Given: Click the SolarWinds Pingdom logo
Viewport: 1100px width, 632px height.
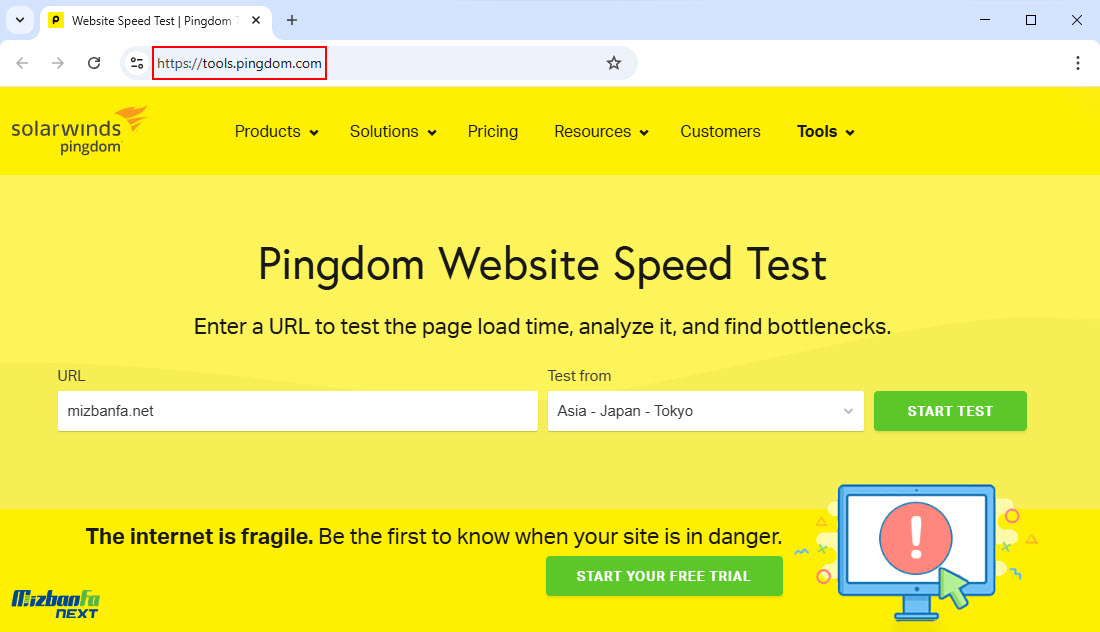Looking at the screenshot, I should 79,130.
